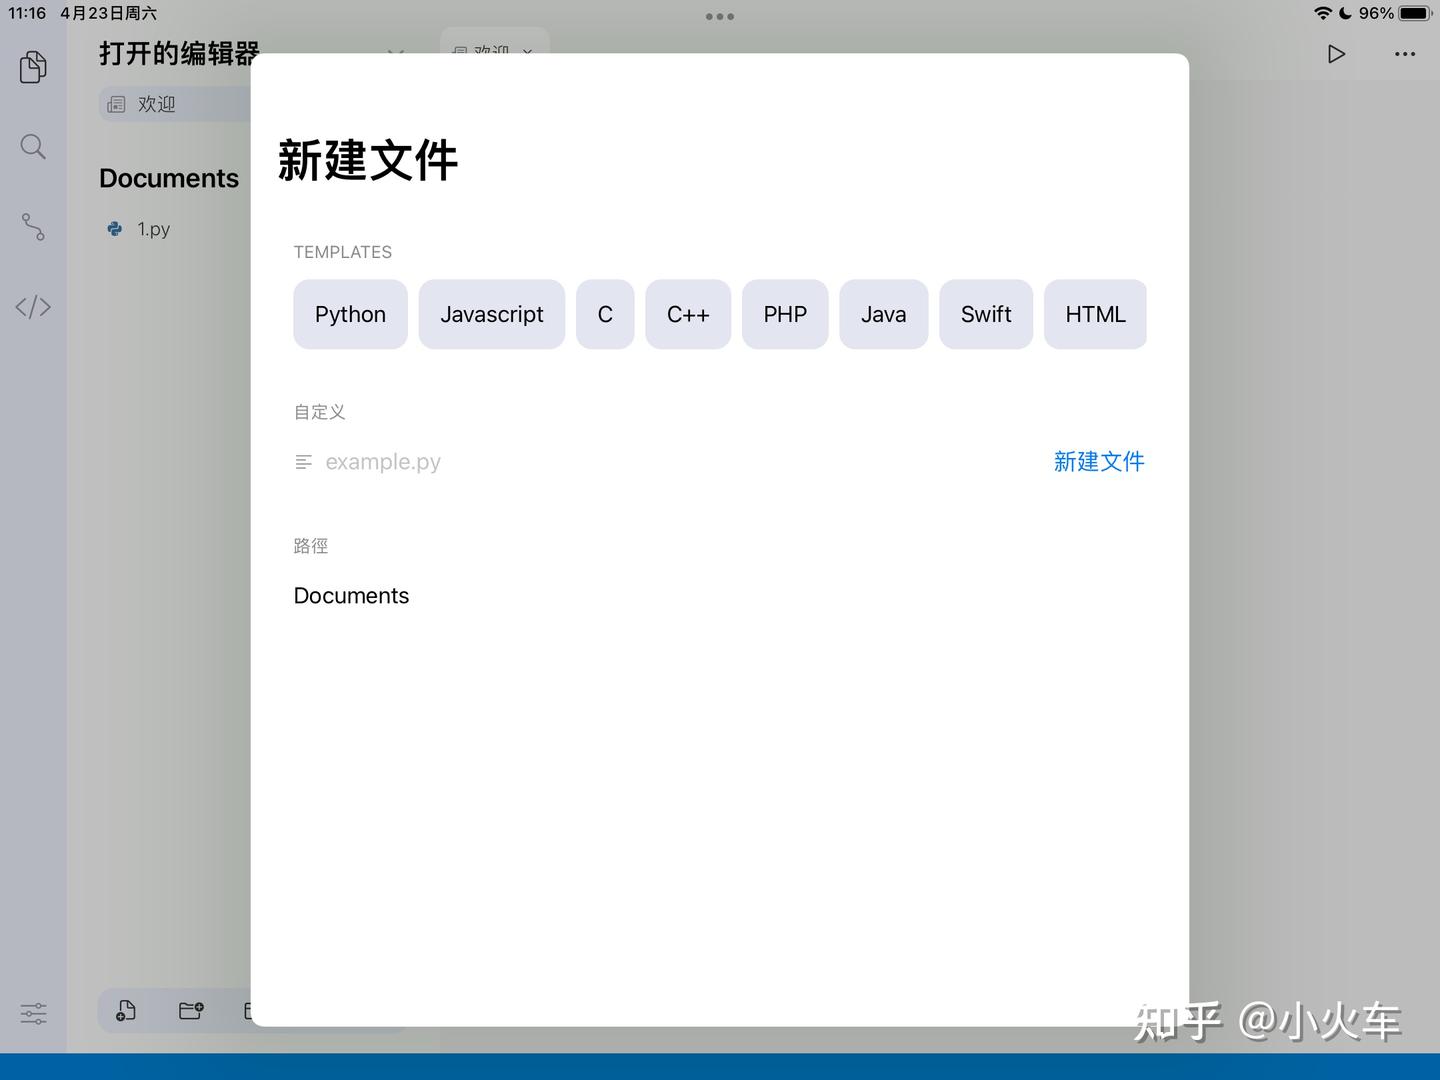Open the more options ellipsis menu

tap(1405, 53)
